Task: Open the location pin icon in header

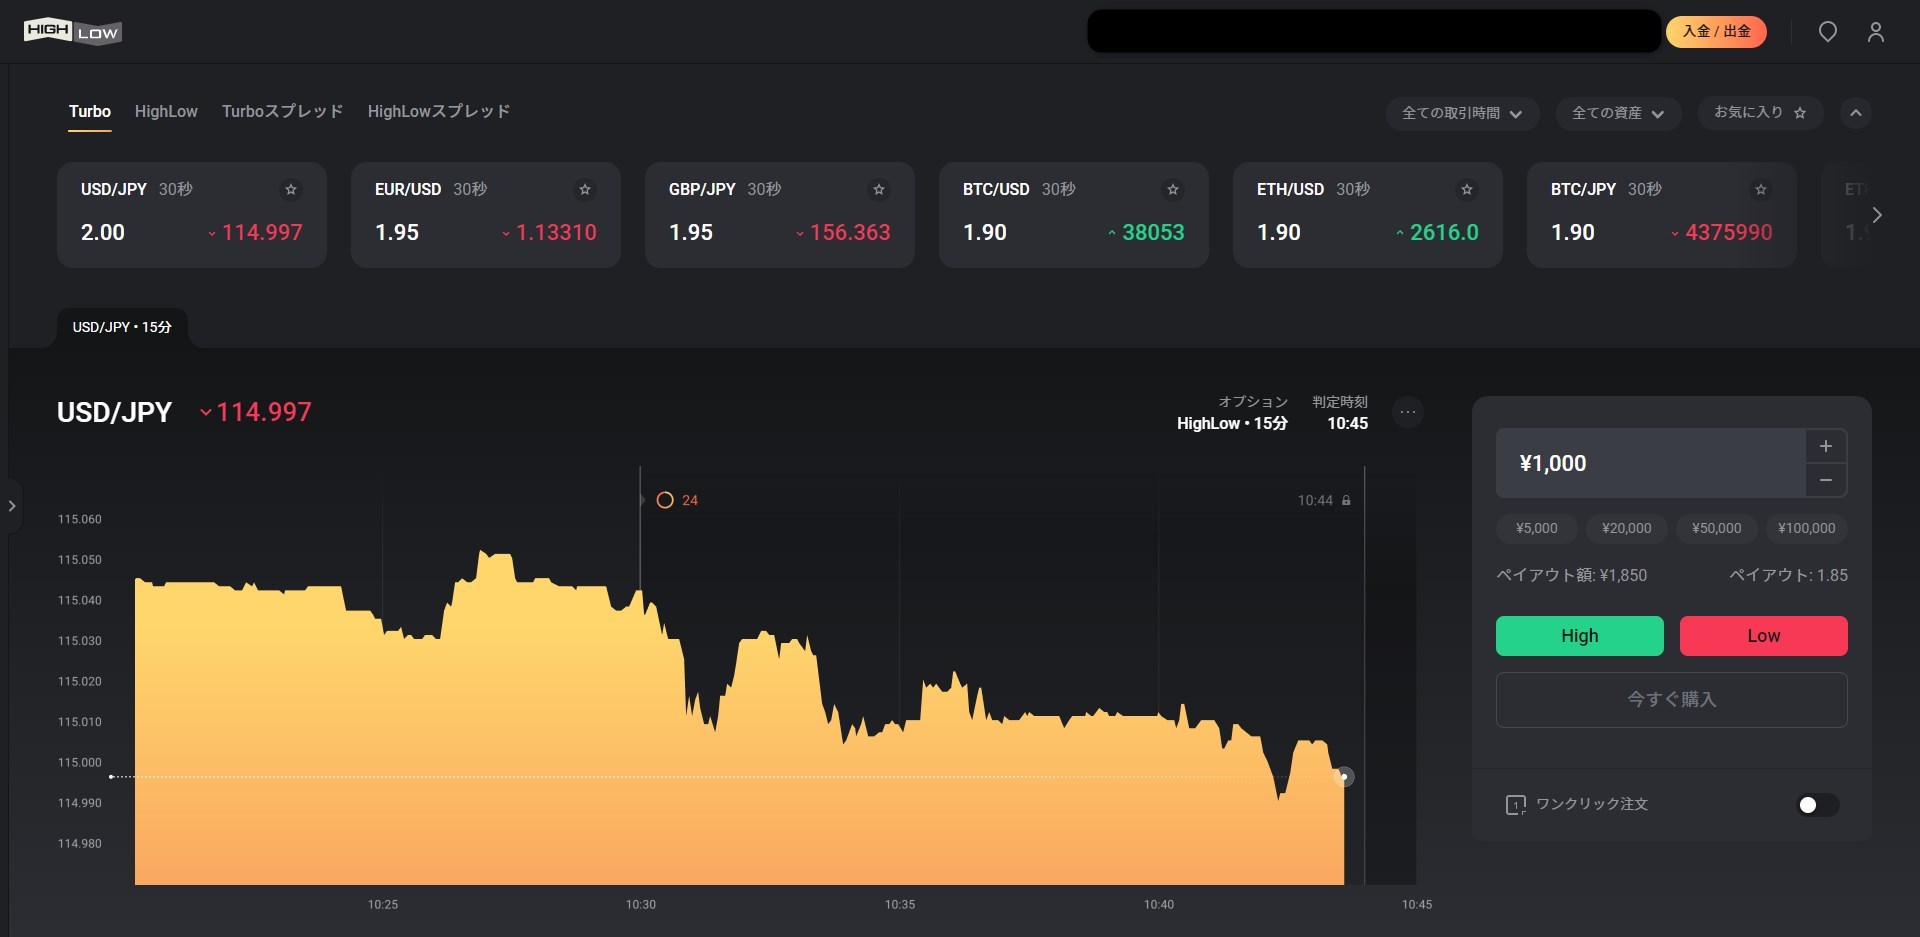Action: 1827,32
